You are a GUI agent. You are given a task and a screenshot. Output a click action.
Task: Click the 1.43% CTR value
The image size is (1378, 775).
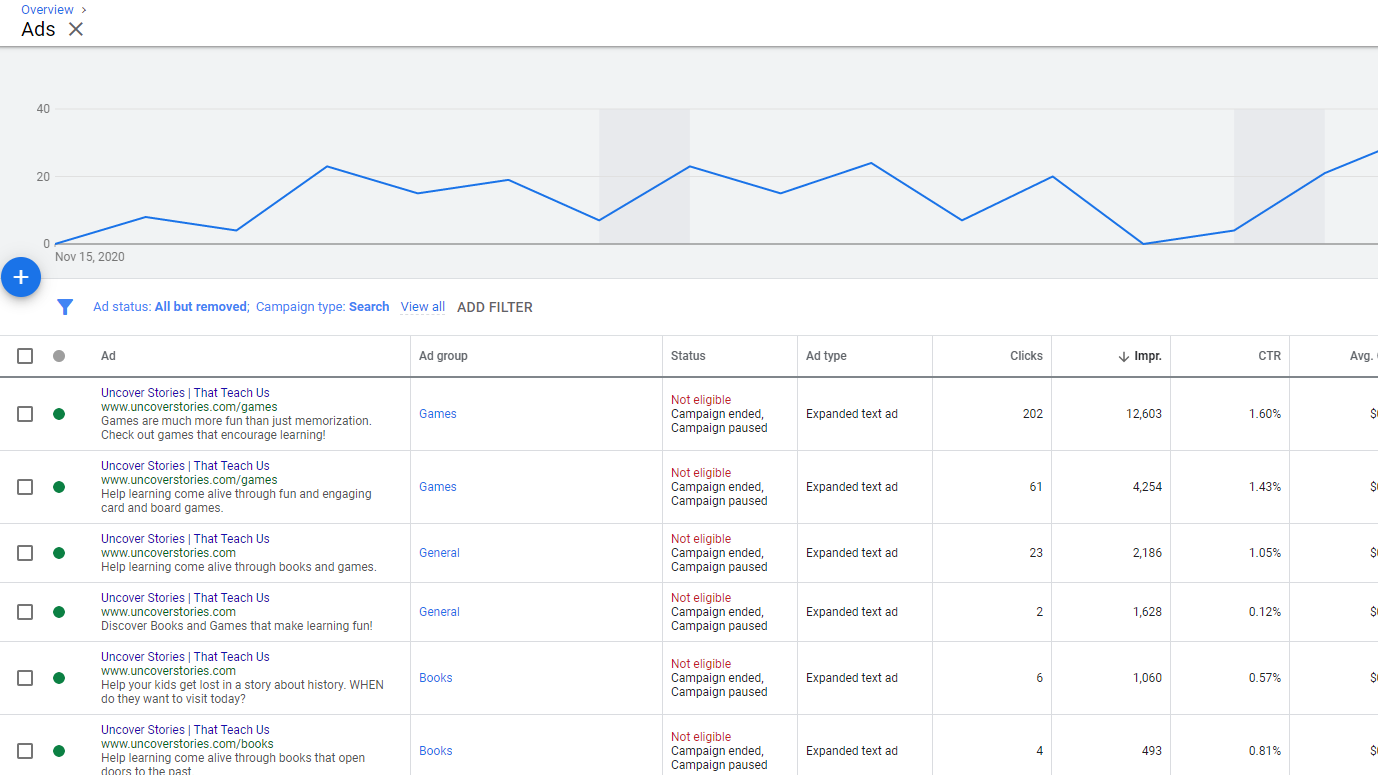[1265, 487]
